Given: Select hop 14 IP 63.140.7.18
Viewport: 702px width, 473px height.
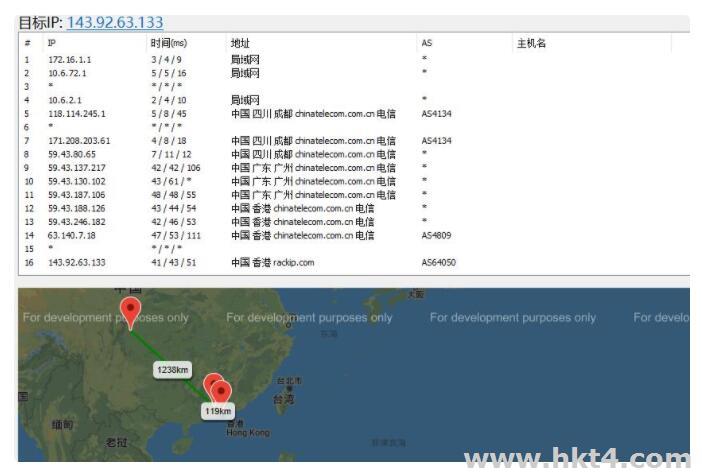Looking at the screenshot, I should click(72, 235).
